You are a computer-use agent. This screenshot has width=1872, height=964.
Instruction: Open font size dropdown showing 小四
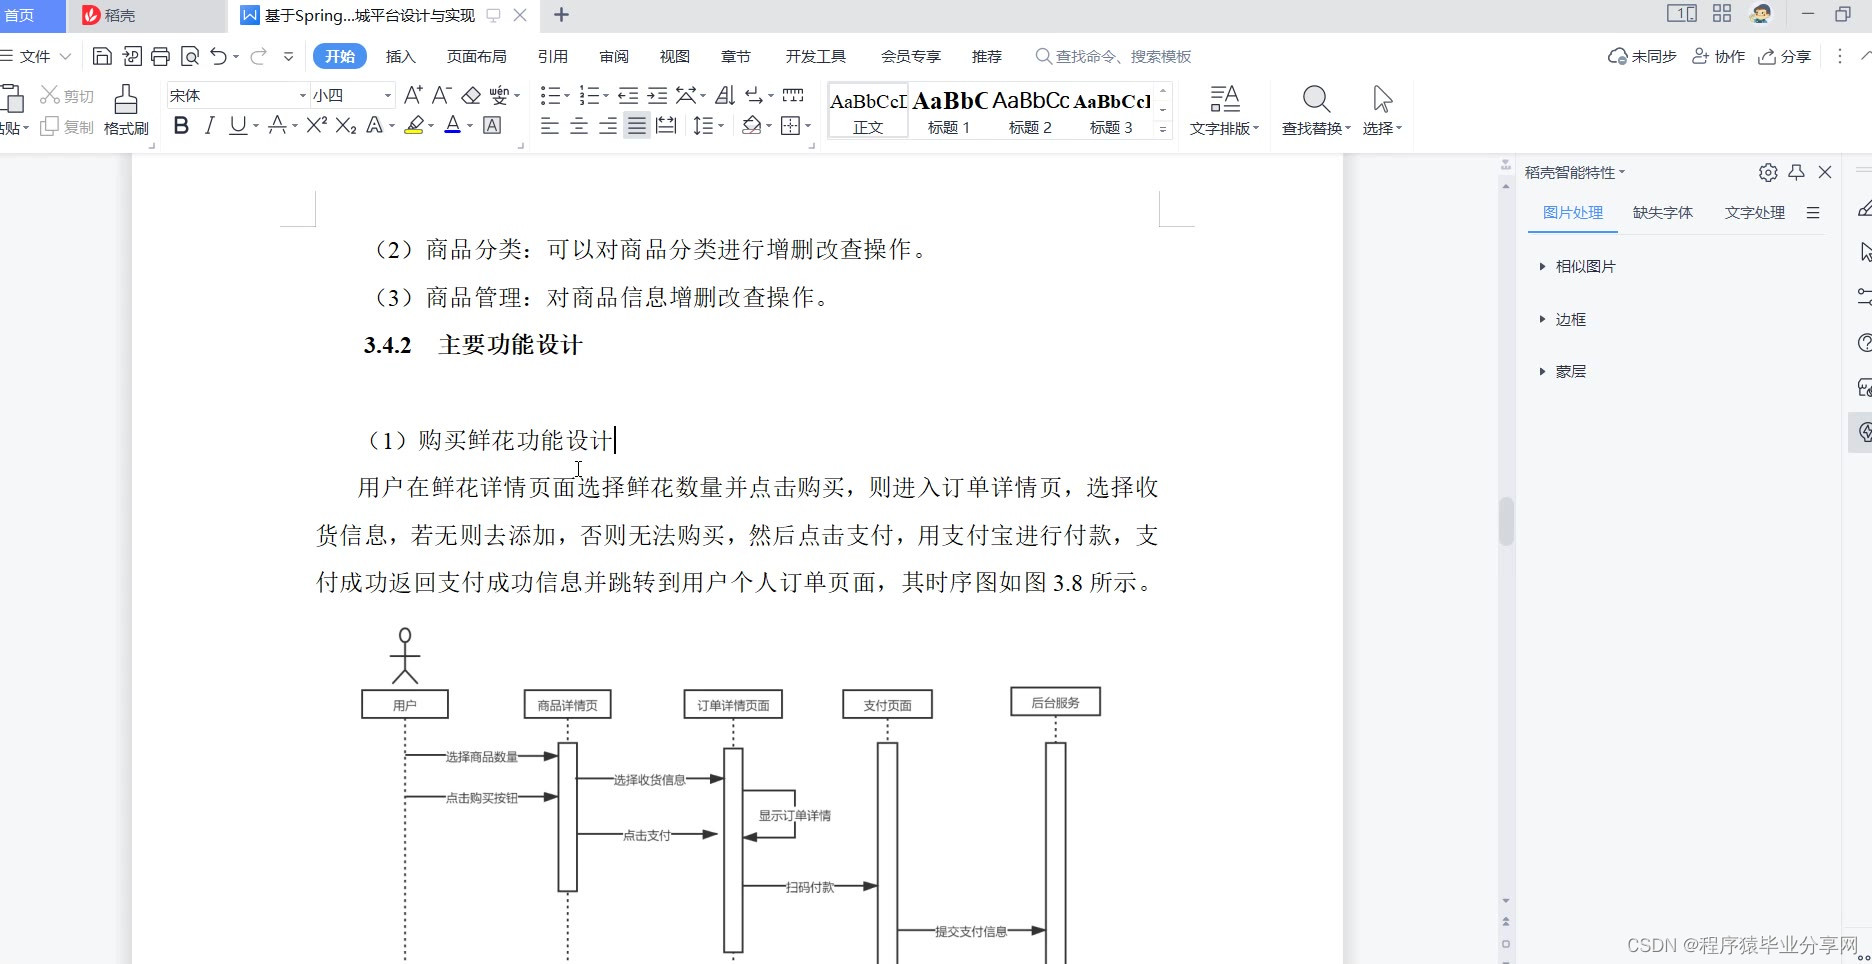point(388,95)
